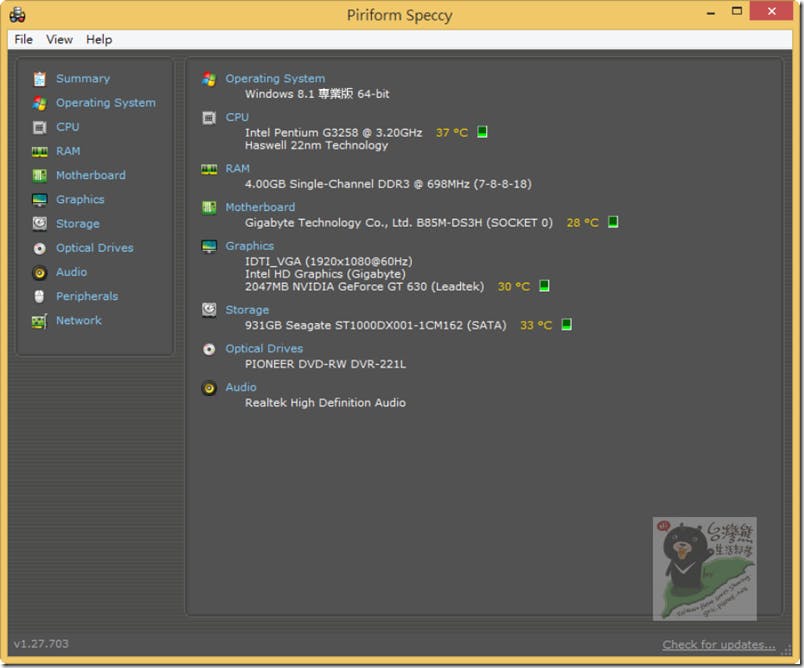The height and width of the screenshot is (668, 804).
Task: Click Optical Drives heading link in summary
Action: [264, 349]
